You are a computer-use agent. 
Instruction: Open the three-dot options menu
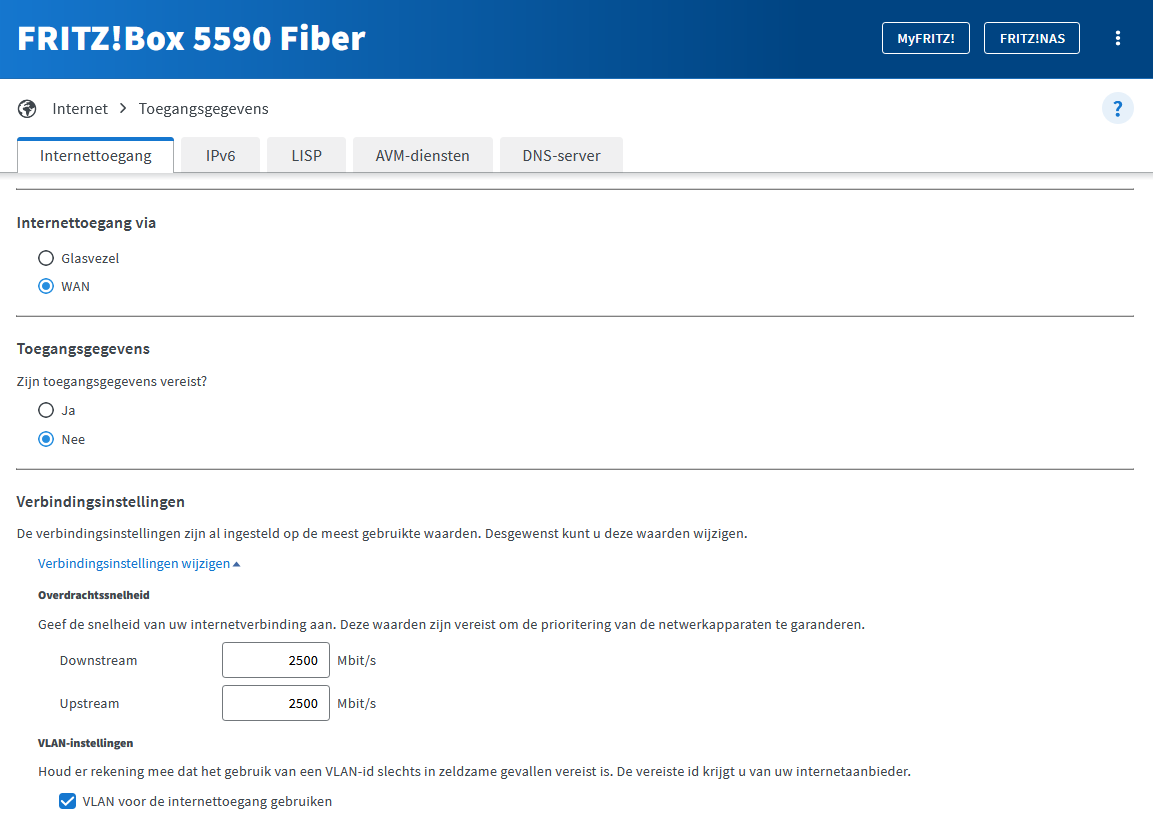tap(1118, 38)
